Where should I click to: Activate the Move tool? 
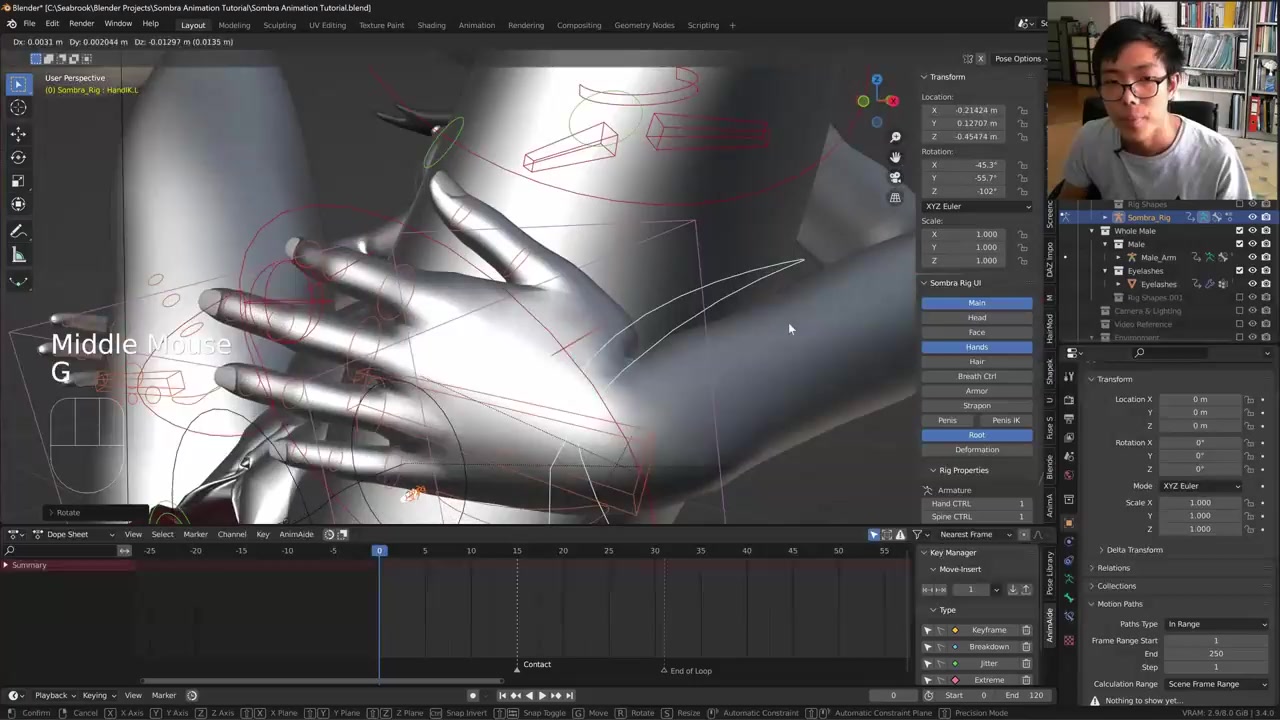(18, 134)
